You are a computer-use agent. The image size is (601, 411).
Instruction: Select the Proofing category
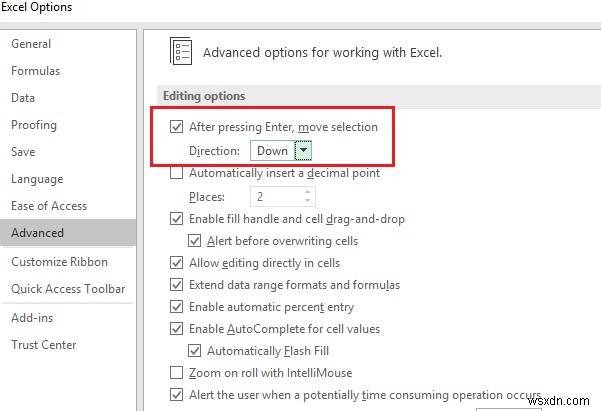tap(34, 125)
